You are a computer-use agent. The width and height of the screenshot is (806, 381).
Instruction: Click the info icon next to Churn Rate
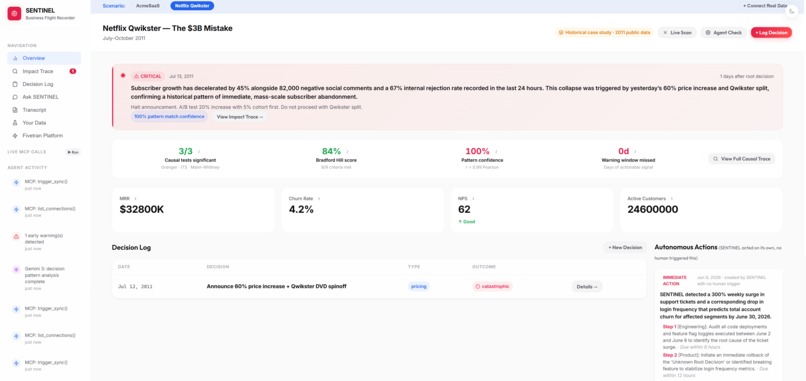click(319, 198)
